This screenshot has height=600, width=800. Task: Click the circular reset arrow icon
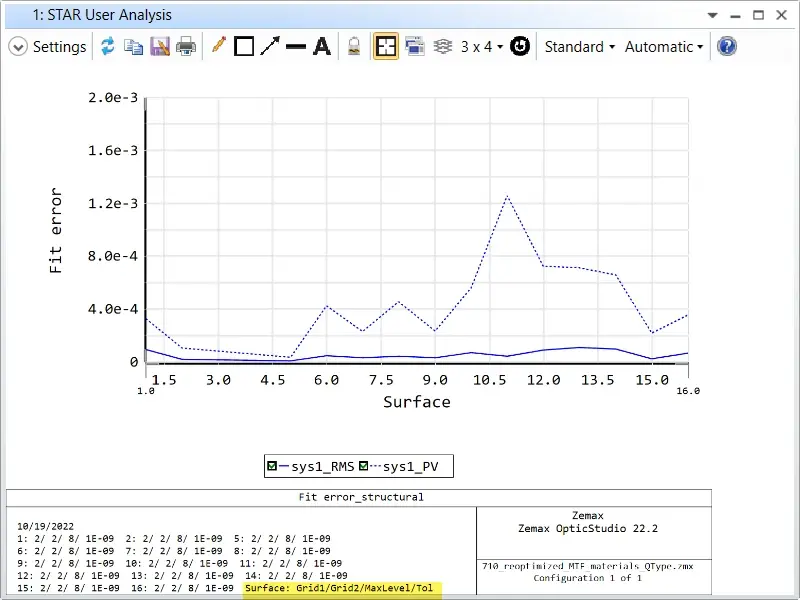tap(520, 46)
